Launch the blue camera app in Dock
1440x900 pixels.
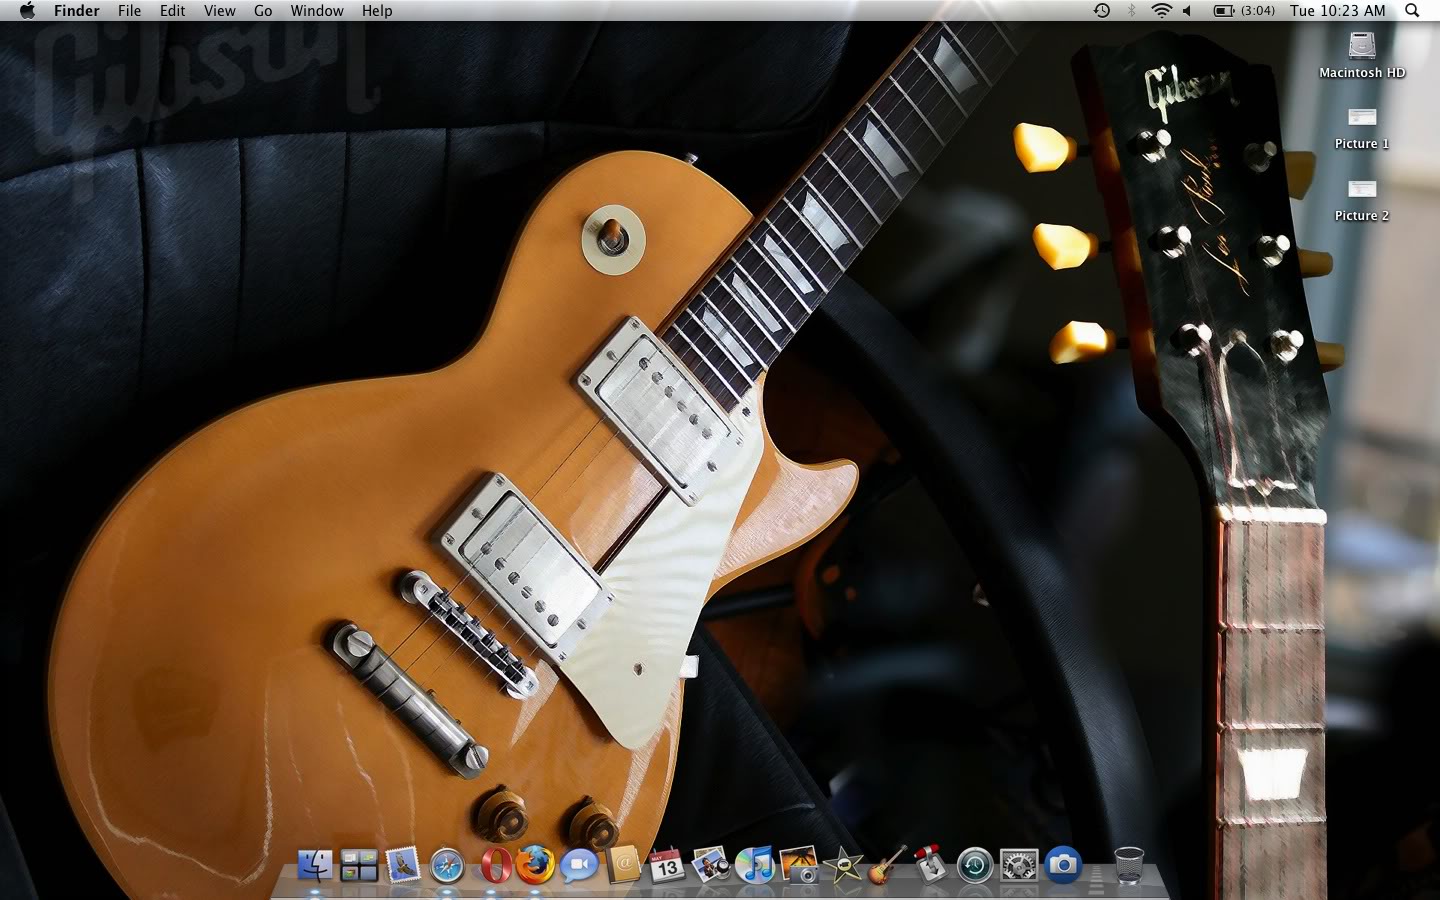(1063, 864)
